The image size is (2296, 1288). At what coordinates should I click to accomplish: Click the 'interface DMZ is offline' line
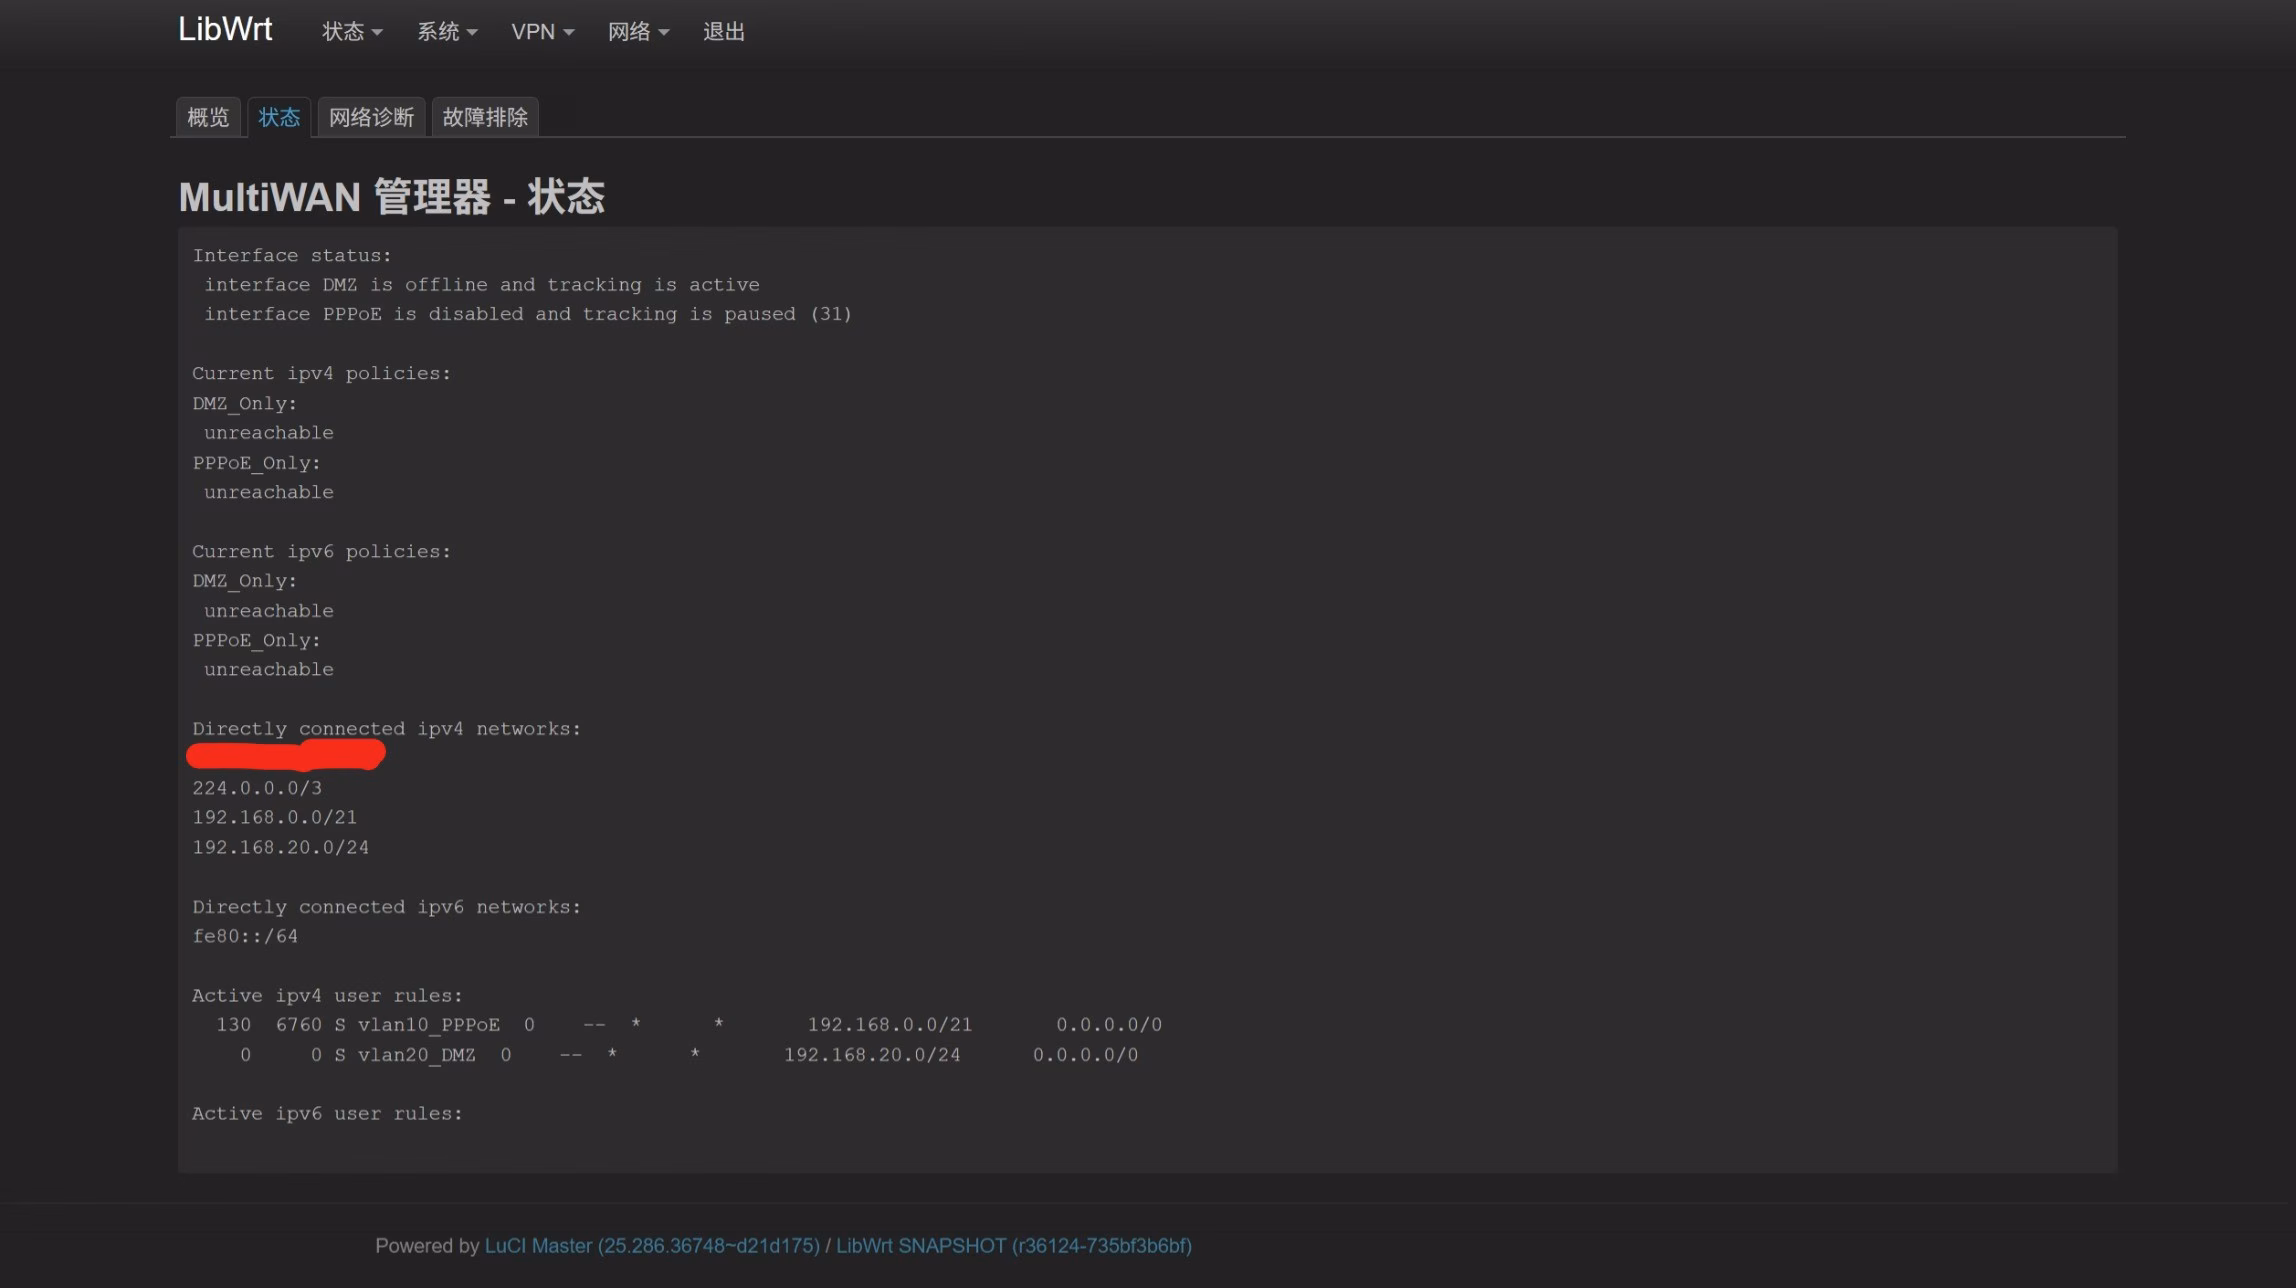pyautogui.click(x=481, y=285)
